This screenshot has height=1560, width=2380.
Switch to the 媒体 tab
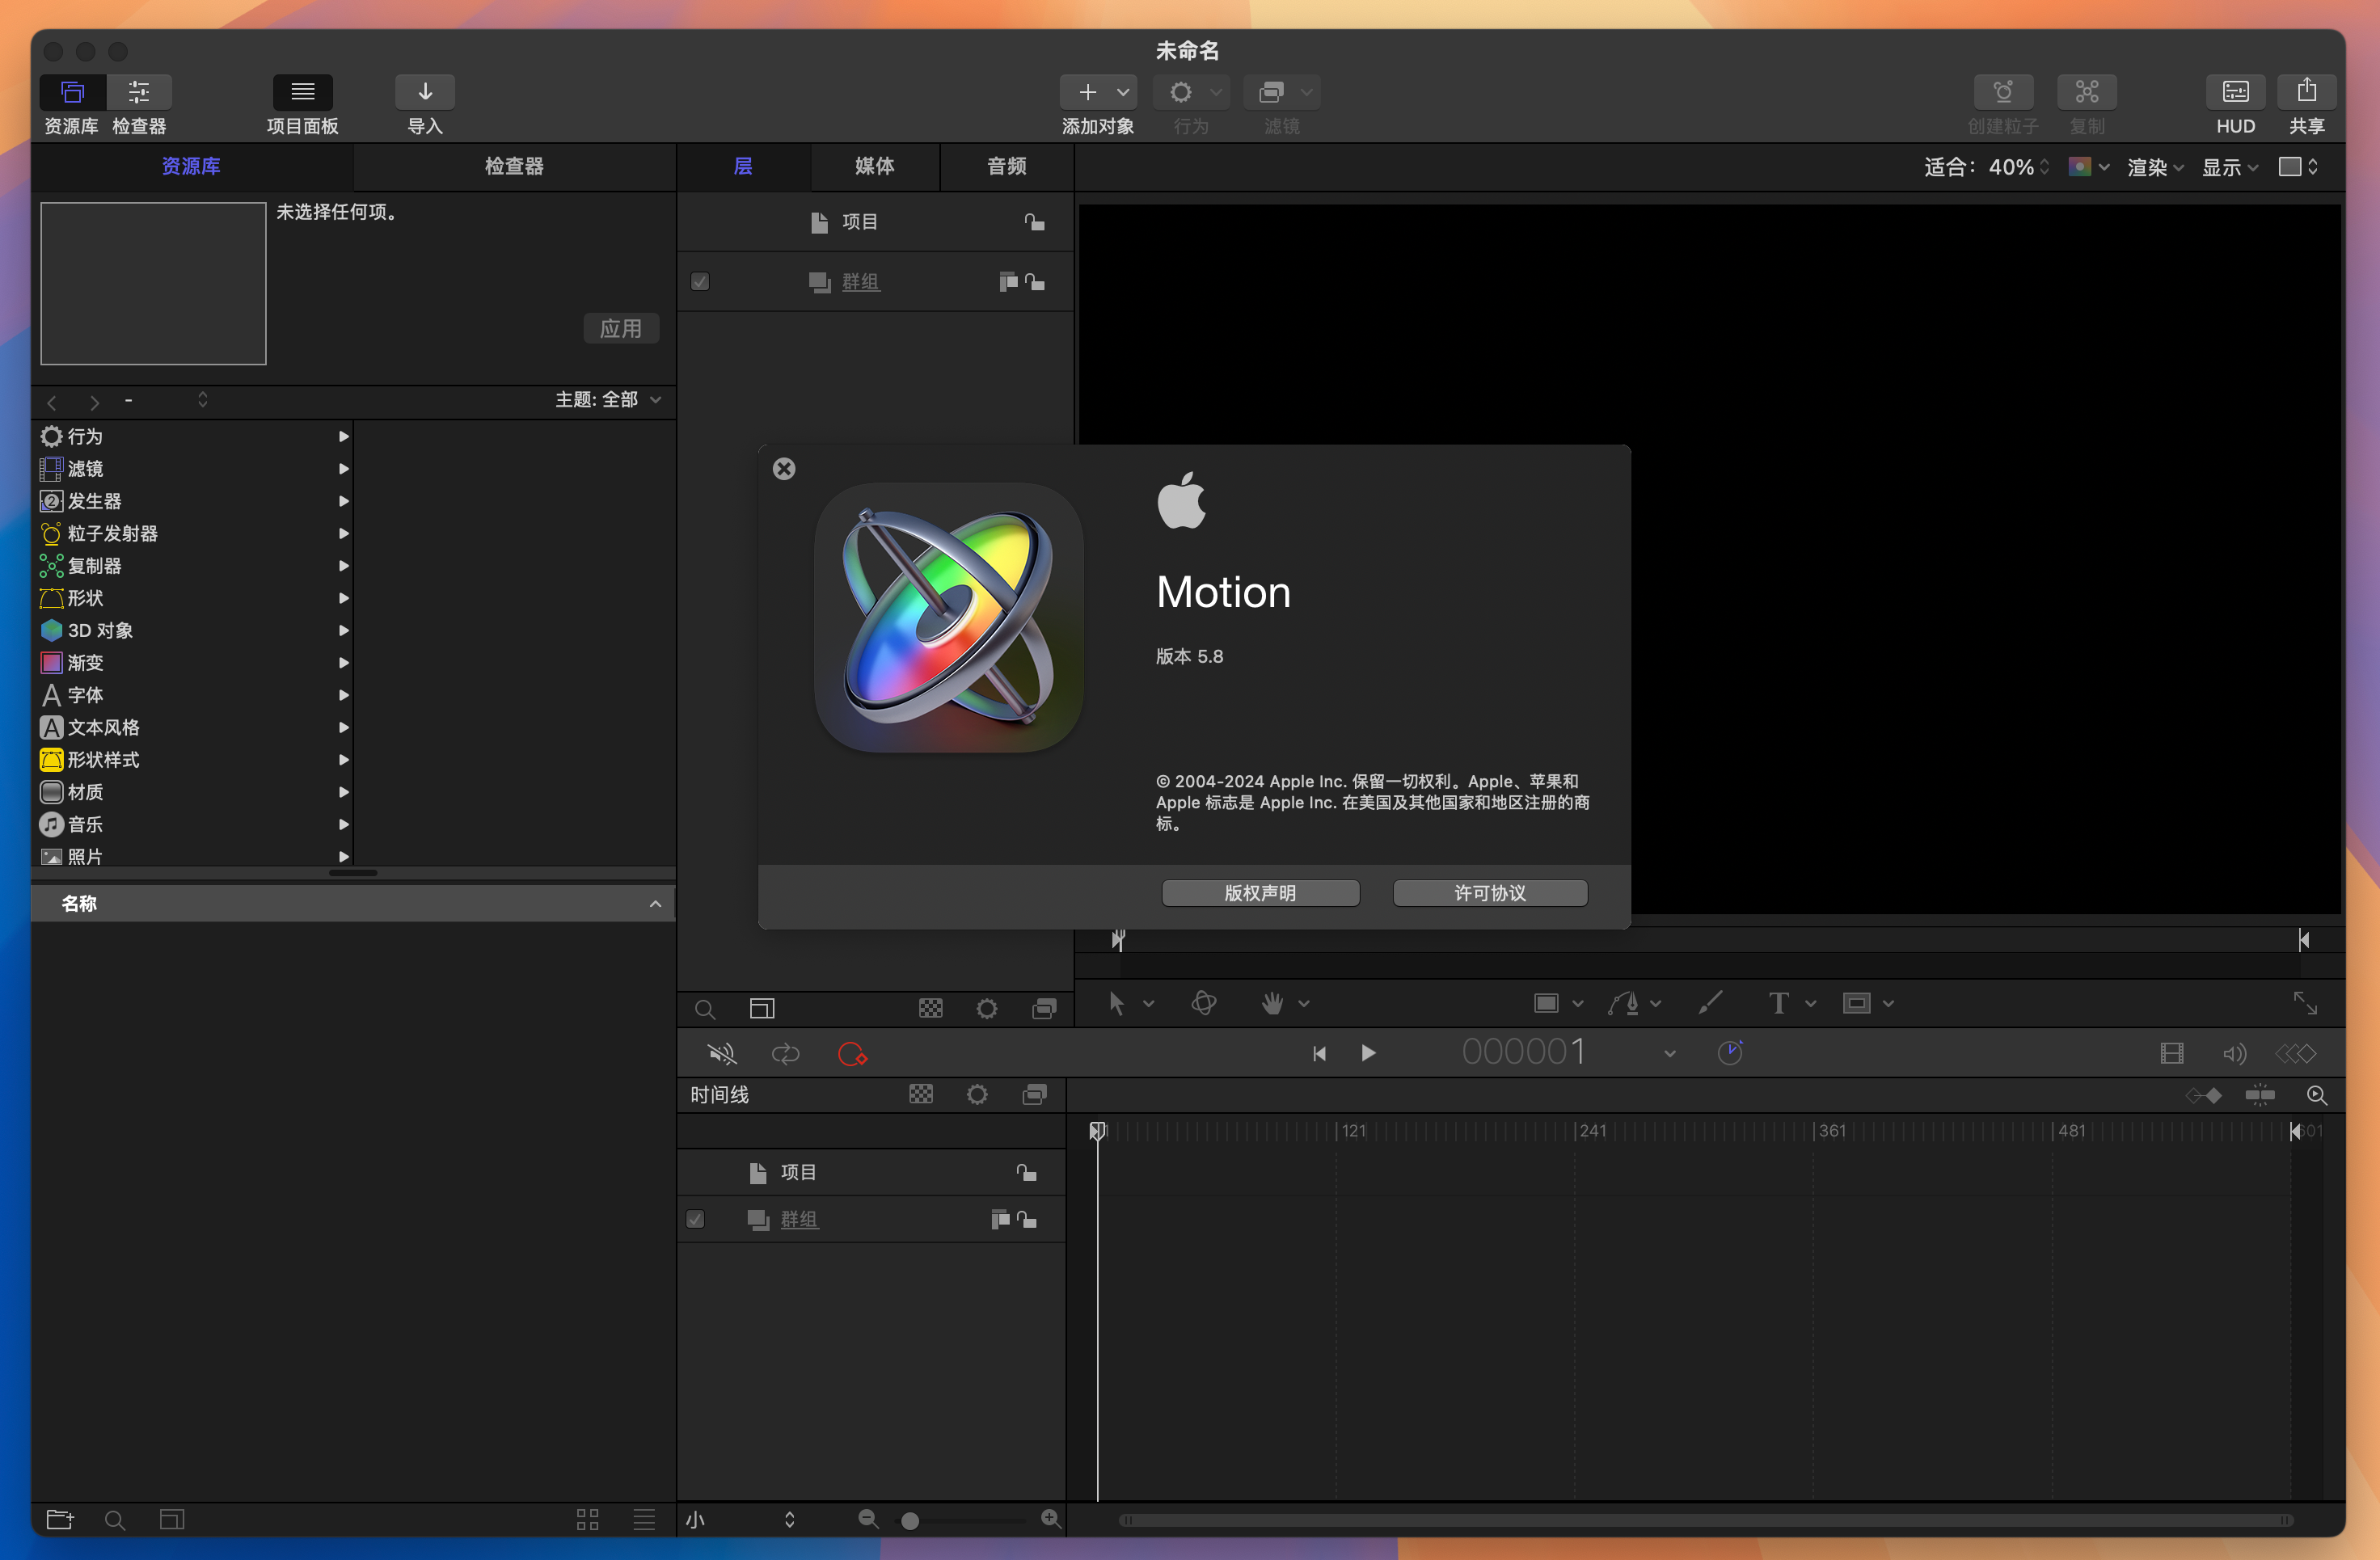pyautogui.click(x=875, y=166)
